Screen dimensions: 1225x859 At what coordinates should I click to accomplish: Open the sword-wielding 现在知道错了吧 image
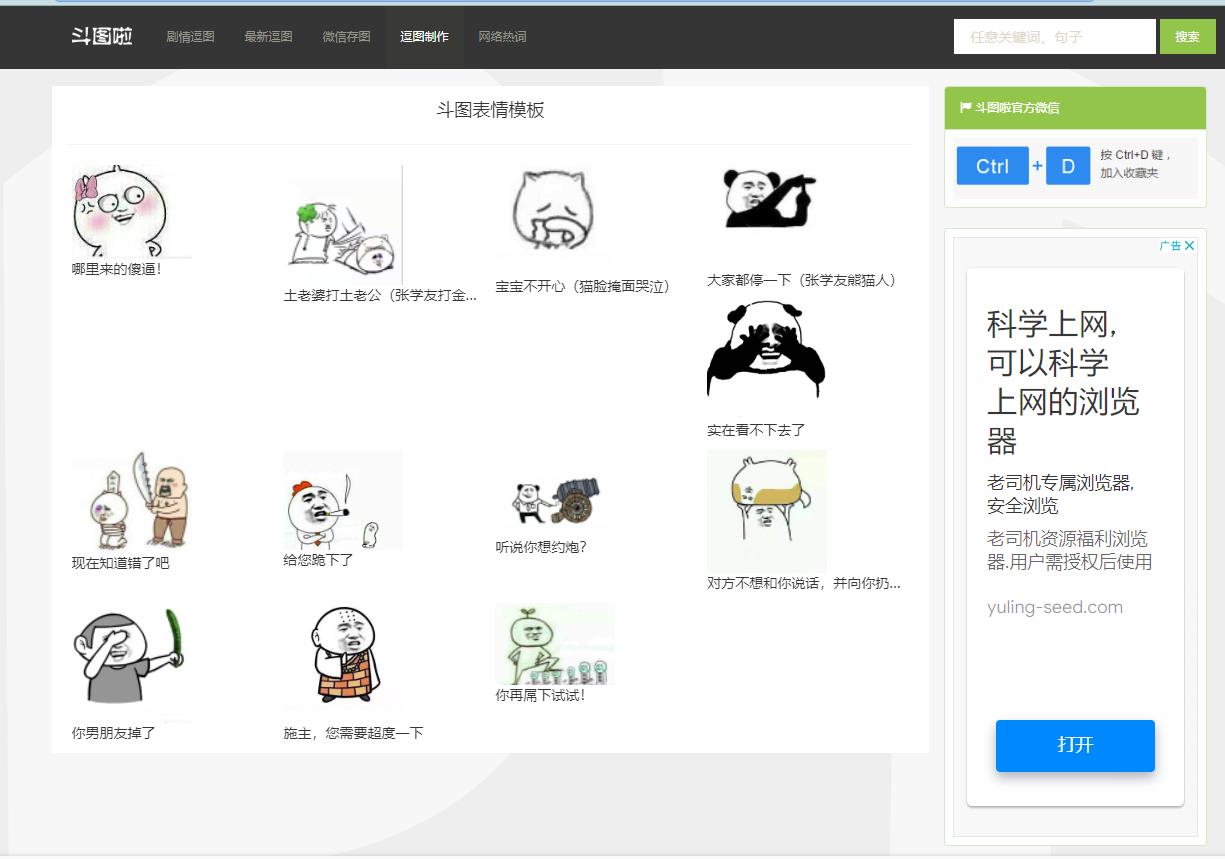tap(132, 500)
